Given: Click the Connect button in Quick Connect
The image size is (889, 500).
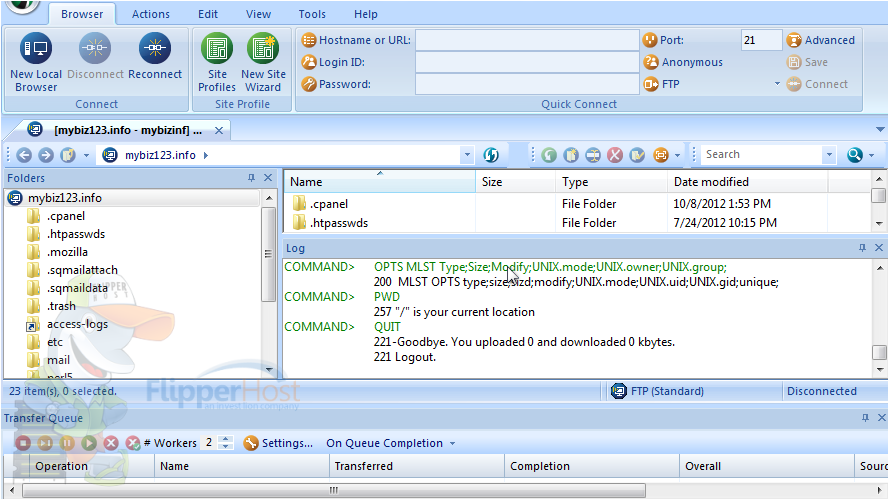Looking at the screenshot, I should [x=817, y=84].
